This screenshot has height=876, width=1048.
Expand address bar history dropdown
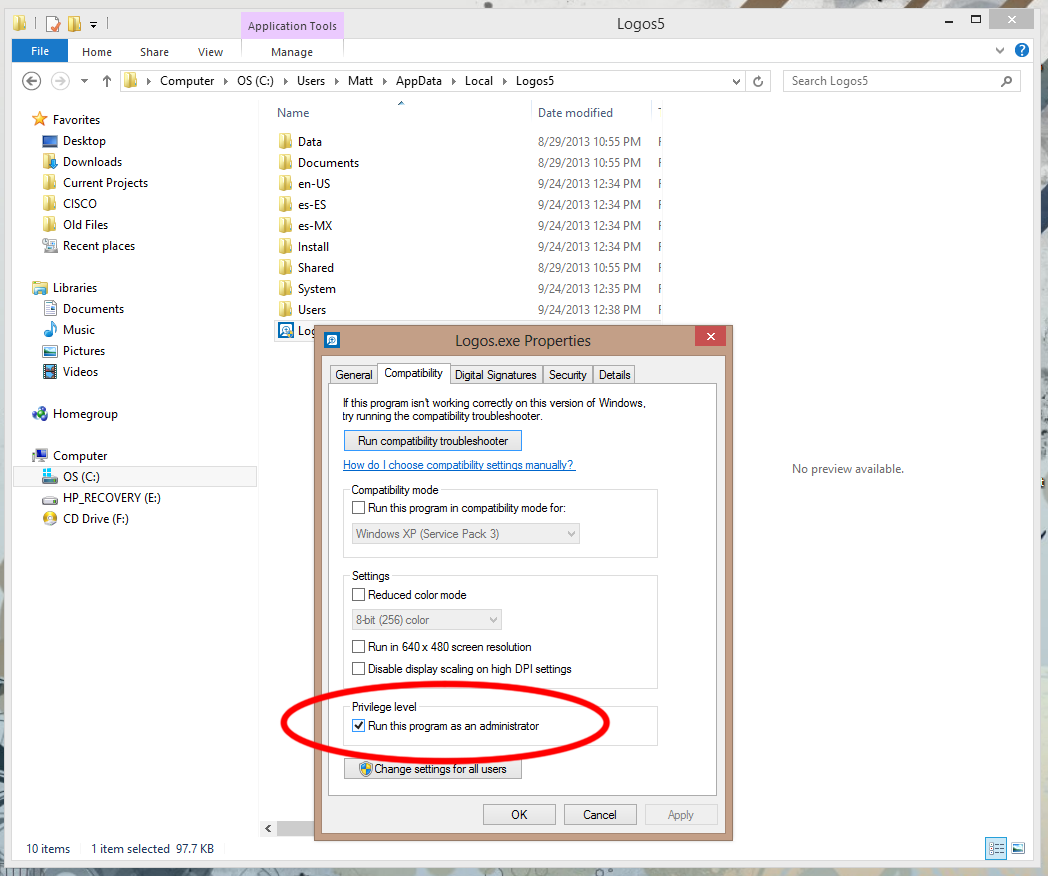(x=736, y=82)
